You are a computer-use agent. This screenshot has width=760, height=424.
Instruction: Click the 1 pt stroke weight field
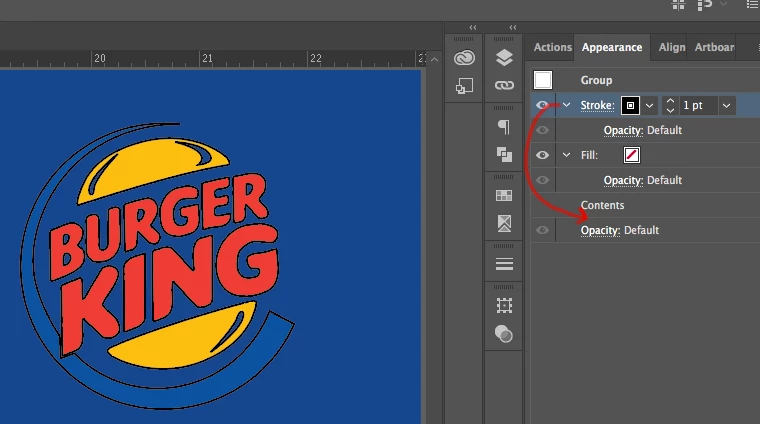pyautogui.click(x=698, y=106)
